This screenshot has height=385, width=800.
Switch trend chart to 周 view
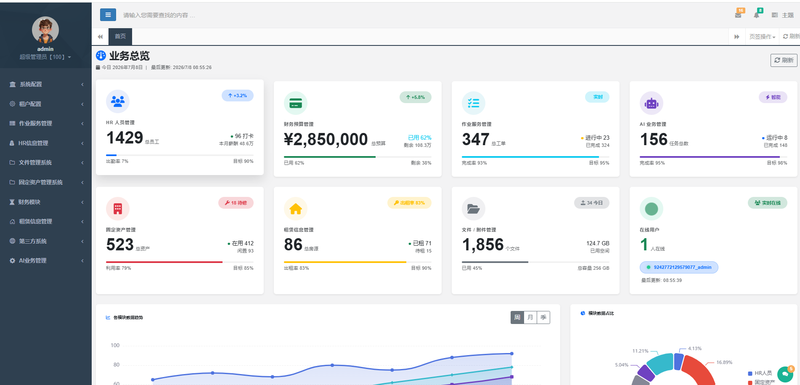coord(517,318)
